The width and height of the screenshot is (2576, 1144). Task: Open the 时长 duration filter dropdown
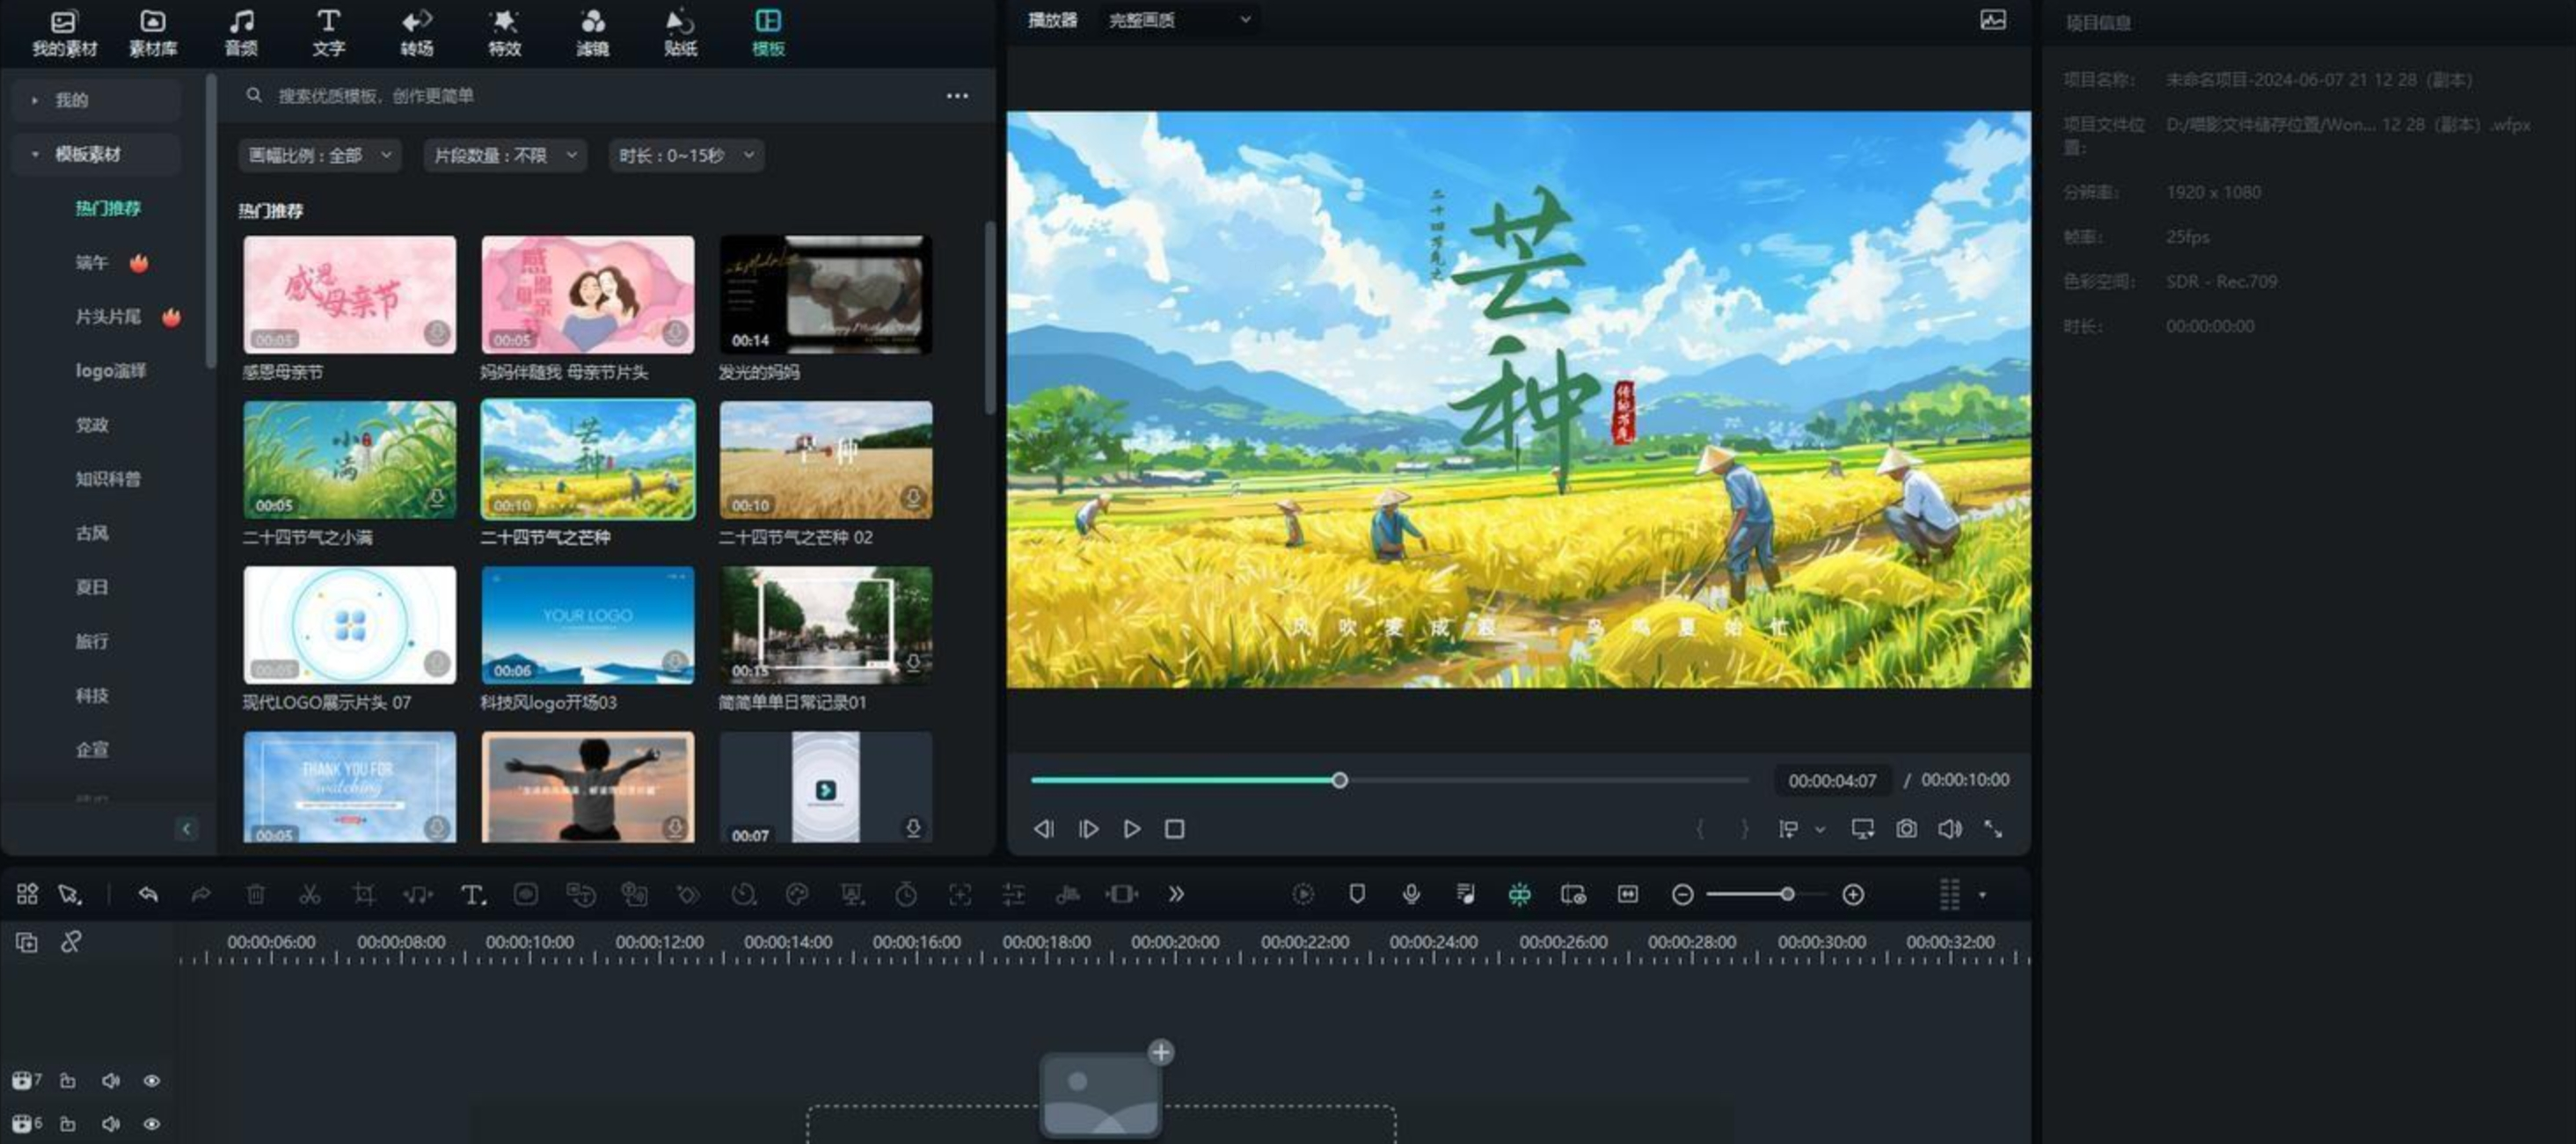click(x=685, y=155)
